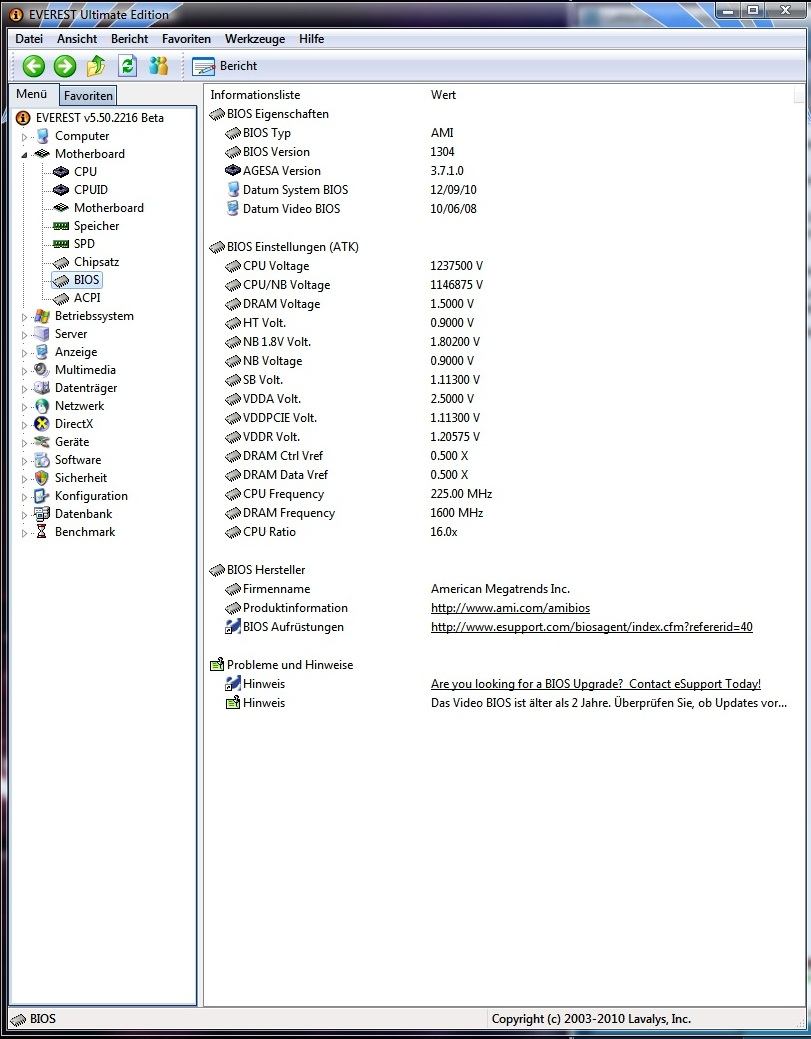Click the Datenbank icon in tree

42,514
